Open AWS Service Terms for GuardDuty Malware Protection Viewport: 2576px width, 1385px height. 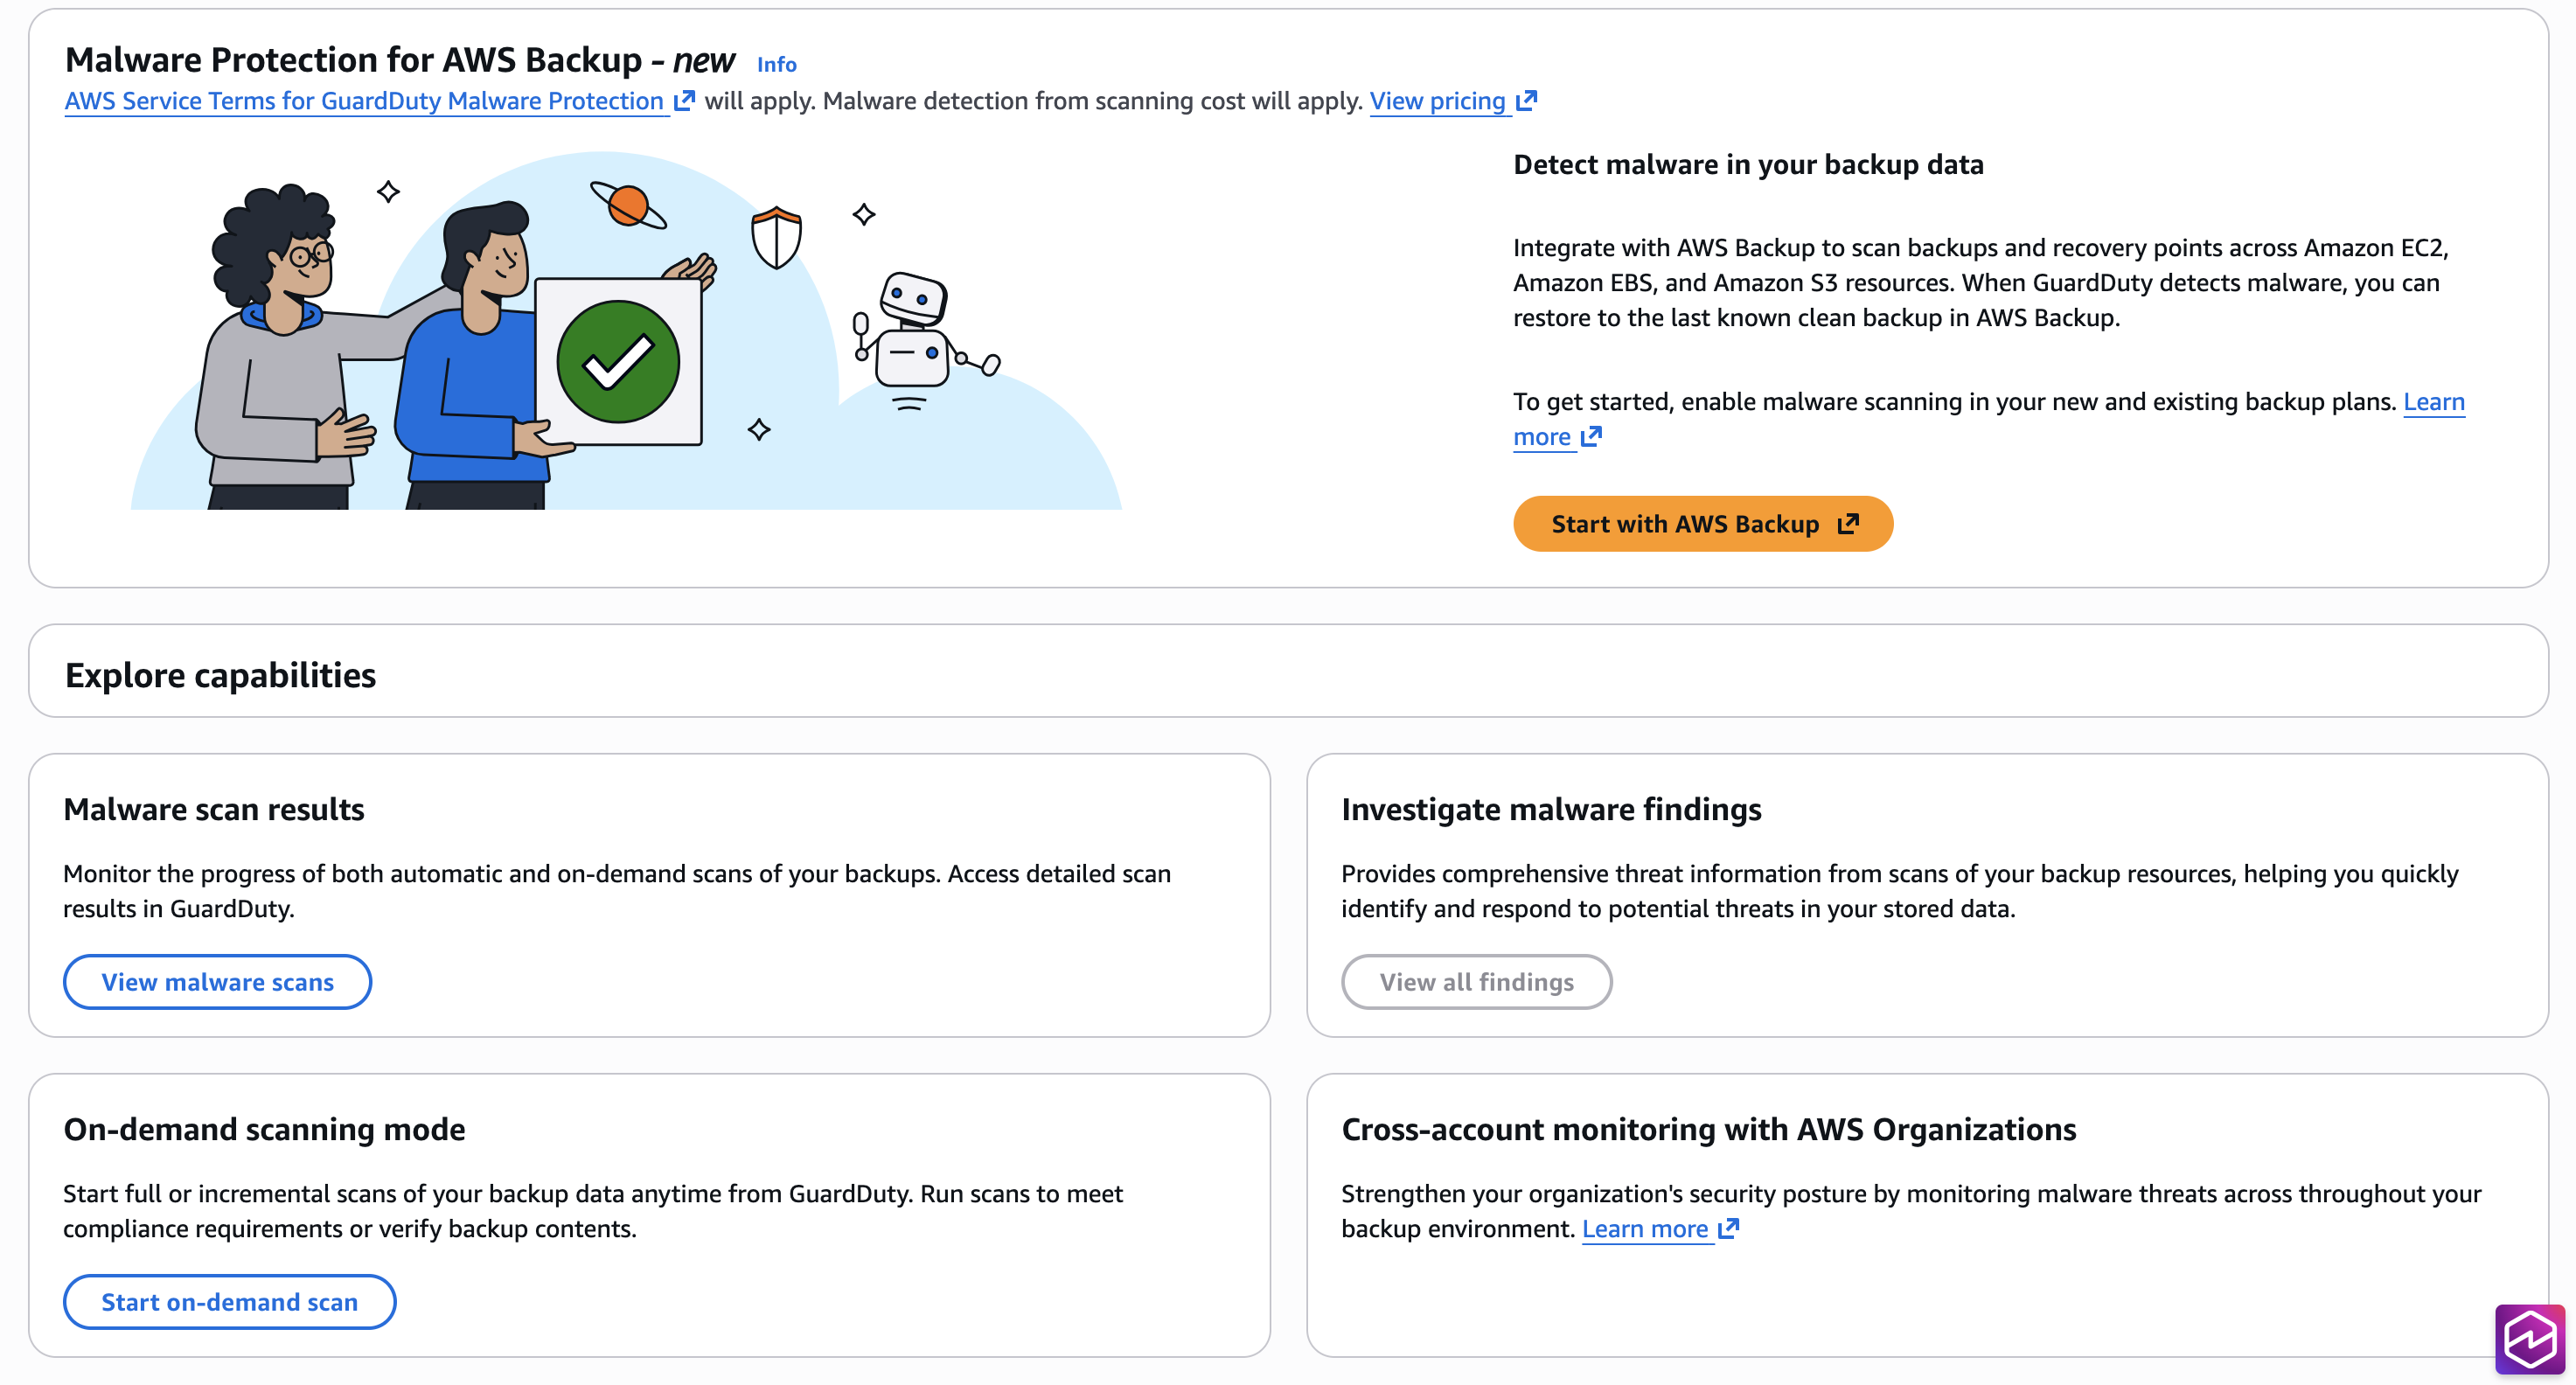click(x=364, y=101)
